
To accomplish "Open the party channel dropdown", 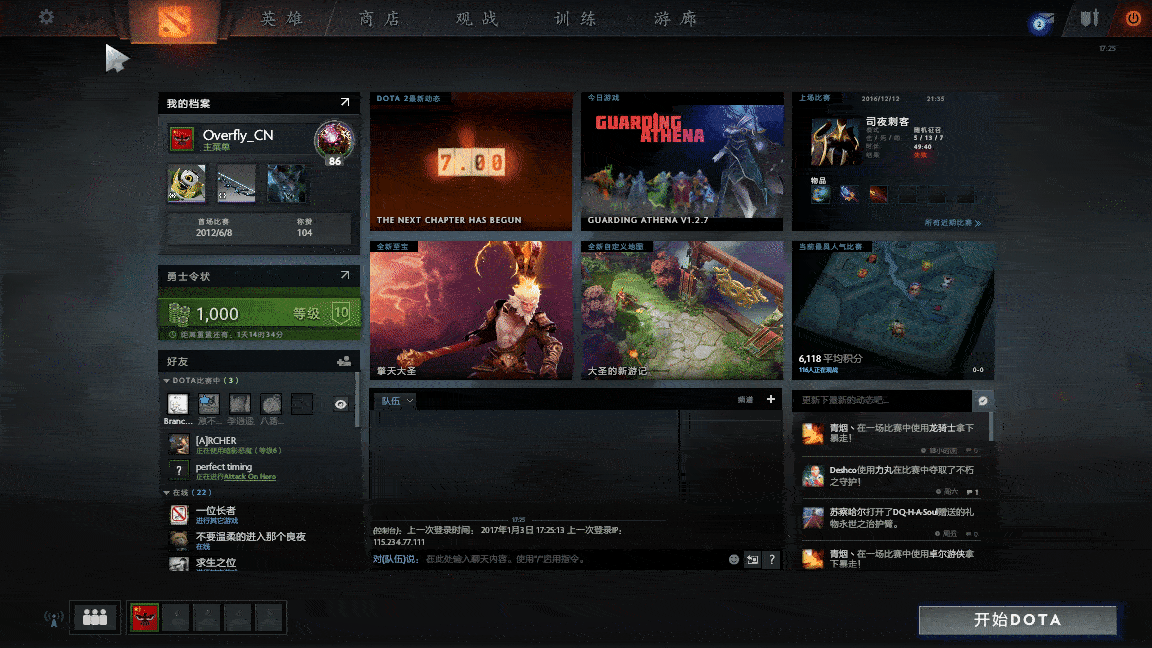I will click(397, 400).
